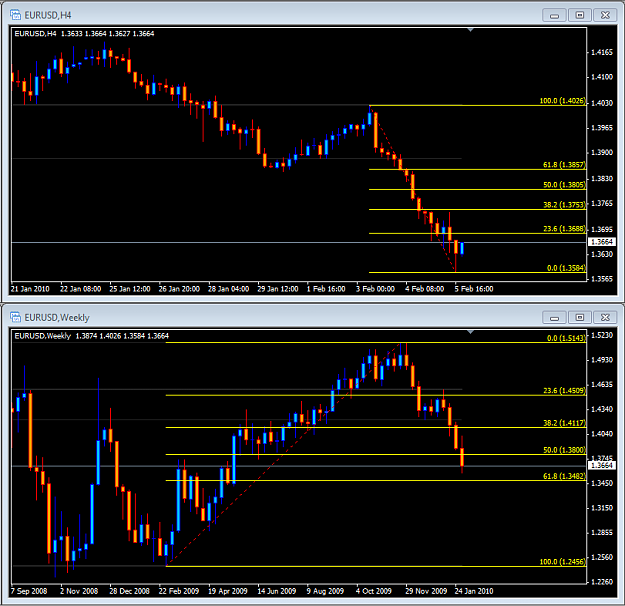Click the EURUSD,Weekly window chart icon
The height and width of the screenshot is (606, 625).
(x=15, y=317)
